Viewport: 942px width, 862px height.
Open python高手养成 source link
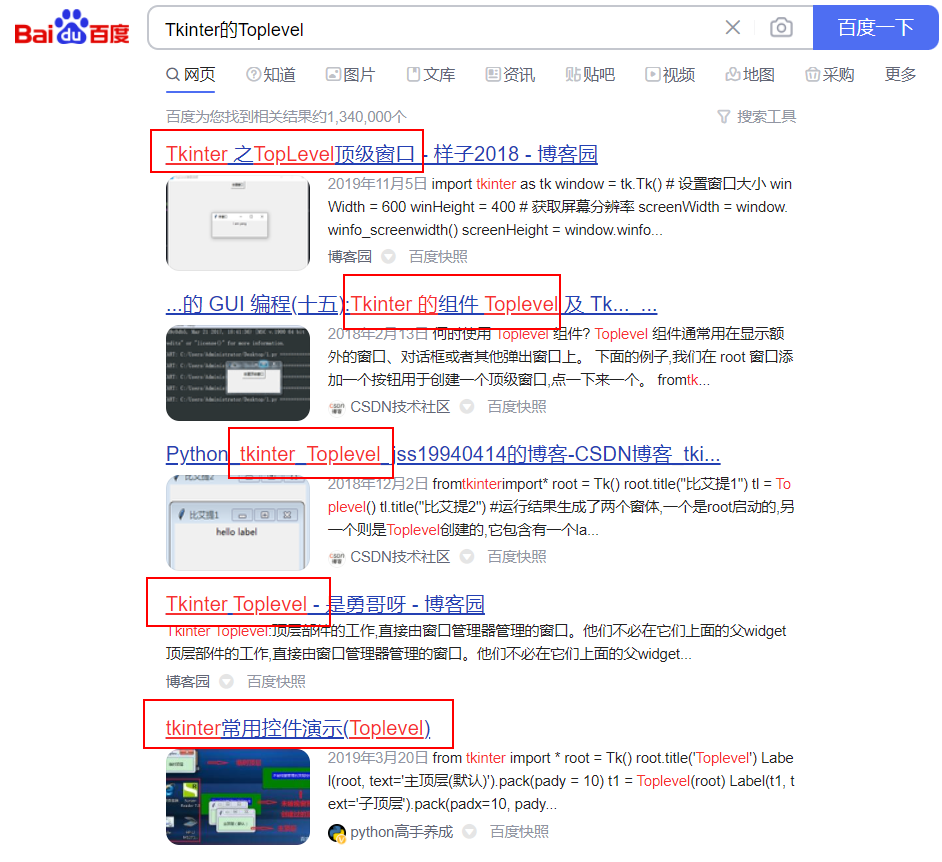point(401,832)
